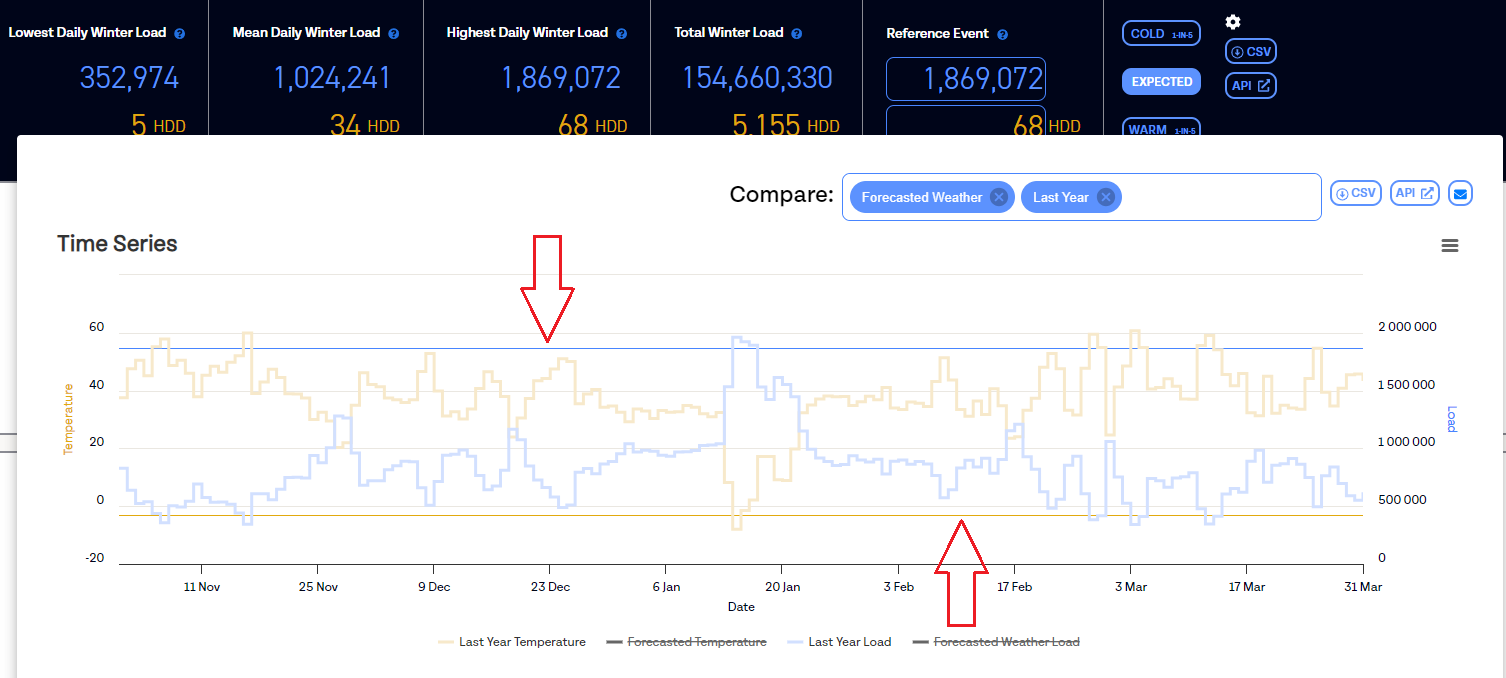Click help icon beside Highest Daily Winter Load
Image resolution: width=1506 pixels, height=678 pixels.
coord(622,33)
